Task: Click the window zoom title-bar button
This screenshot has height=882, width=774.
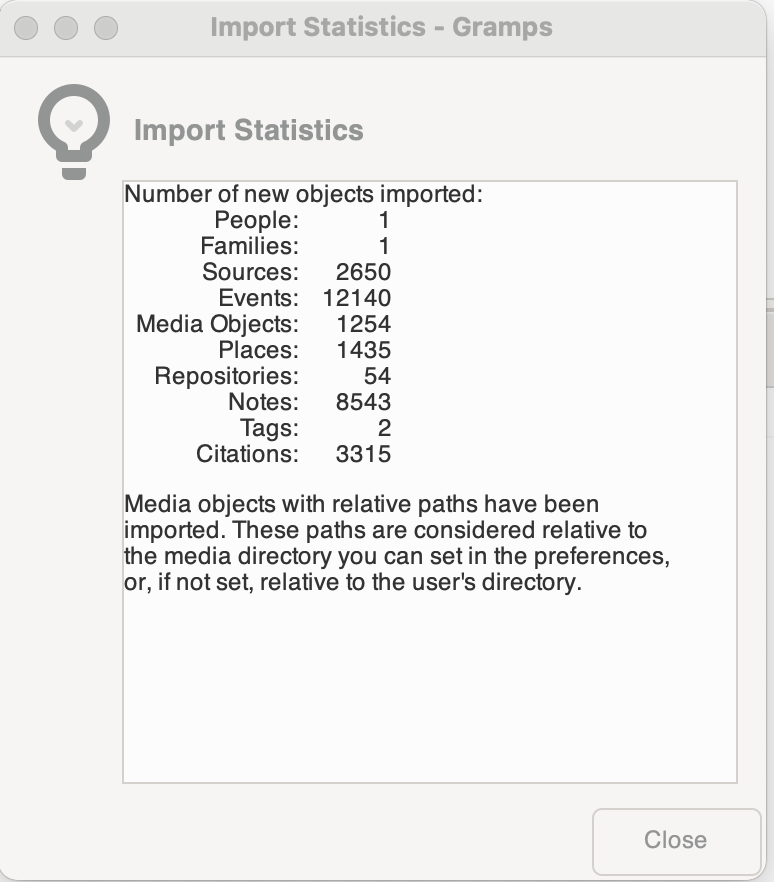Action: [x=105, y=28]
